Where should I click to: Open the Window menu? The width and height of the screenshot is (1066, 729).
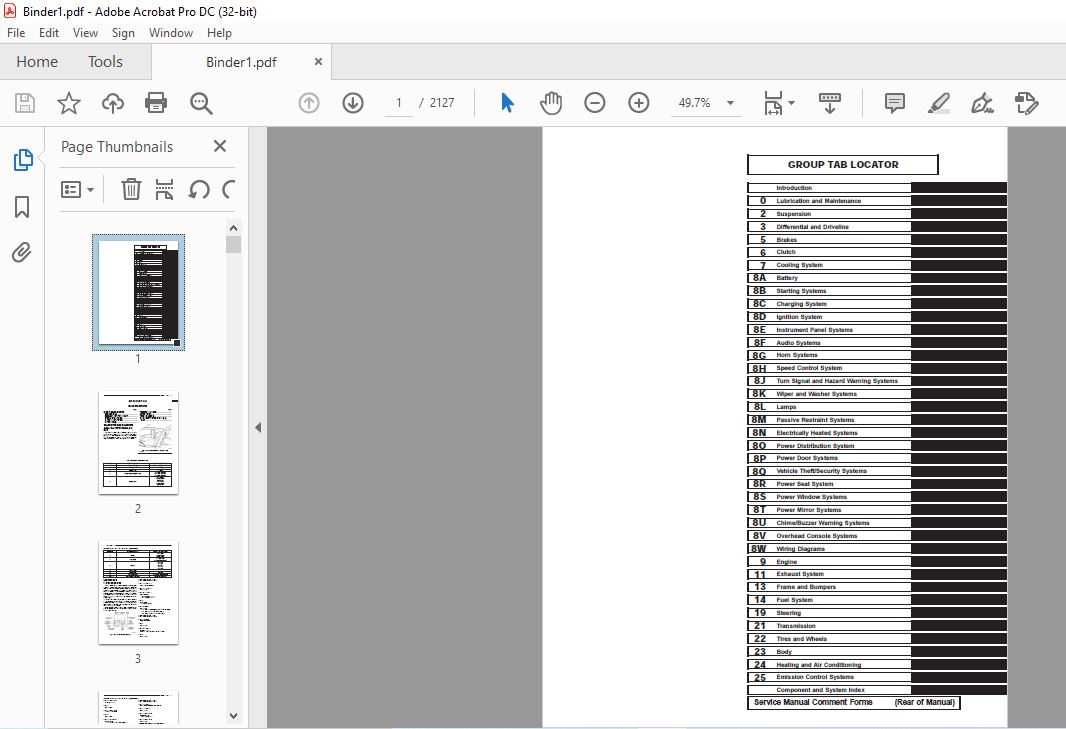[171, 33]
